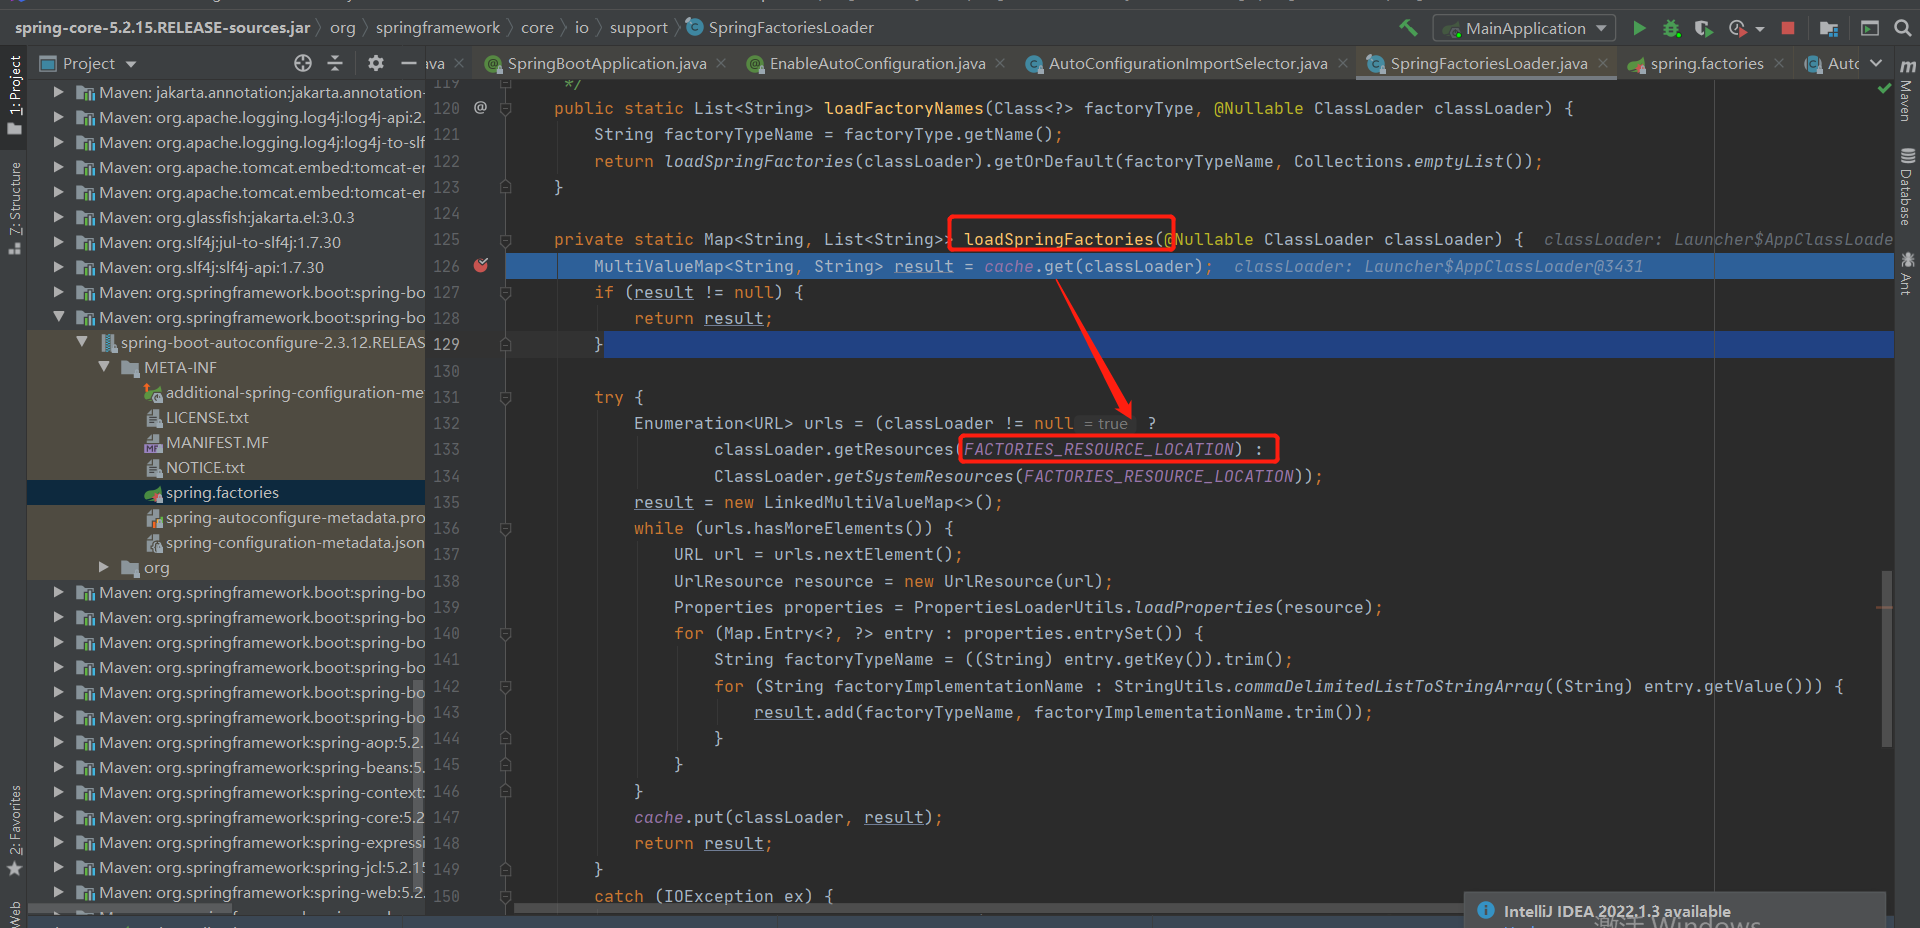The width and height of the screenshot is (1920, 928).
Task: Switch to the SpringBootApplication.java tab
Action: (606, 63)
